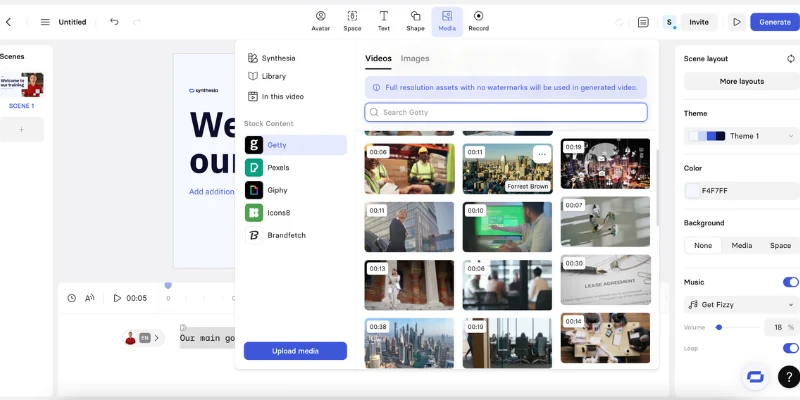Screen dimensions: 800x400
Task: Select the 00:06 warehouse workers video
Action: [409, 169]
